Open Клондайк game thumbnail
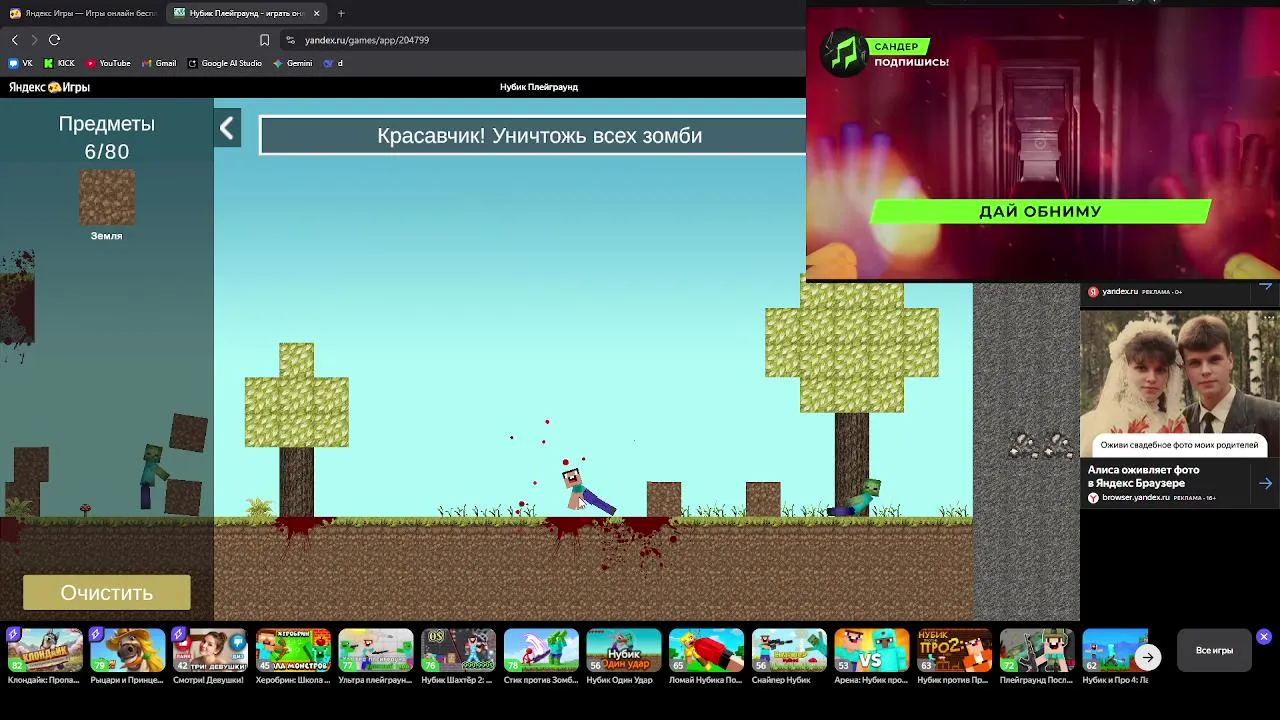 (x=45, y=651)
